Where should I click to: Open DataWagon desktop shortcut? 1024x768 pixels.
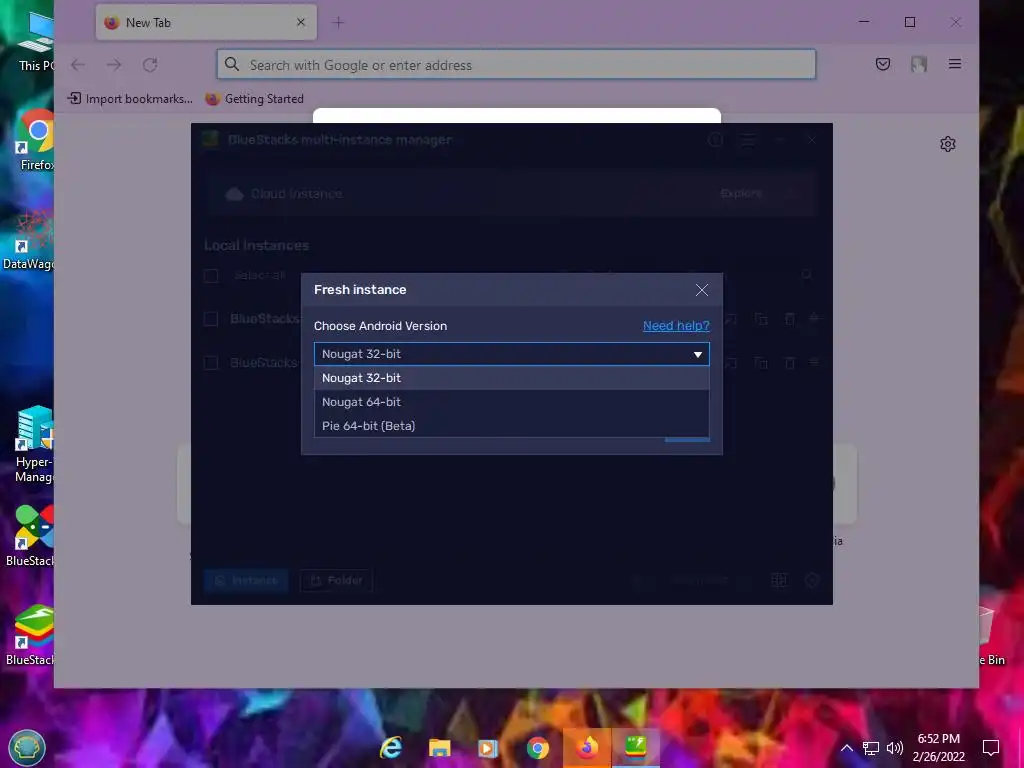coord(29,240)
